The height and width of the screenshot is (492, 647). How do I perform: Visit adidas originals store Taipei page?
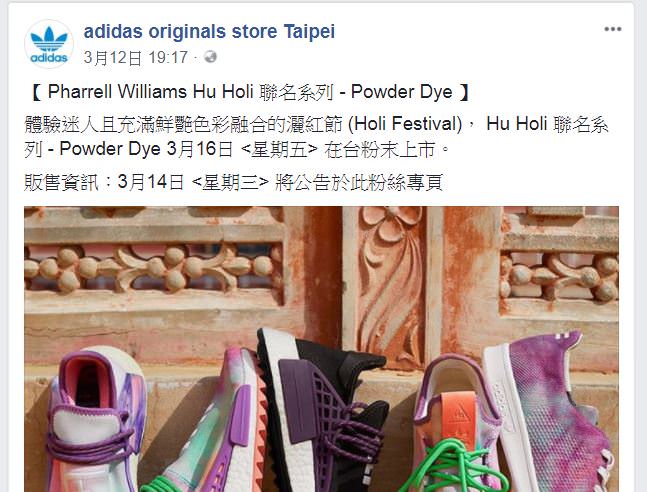click(x=209, y=31)
